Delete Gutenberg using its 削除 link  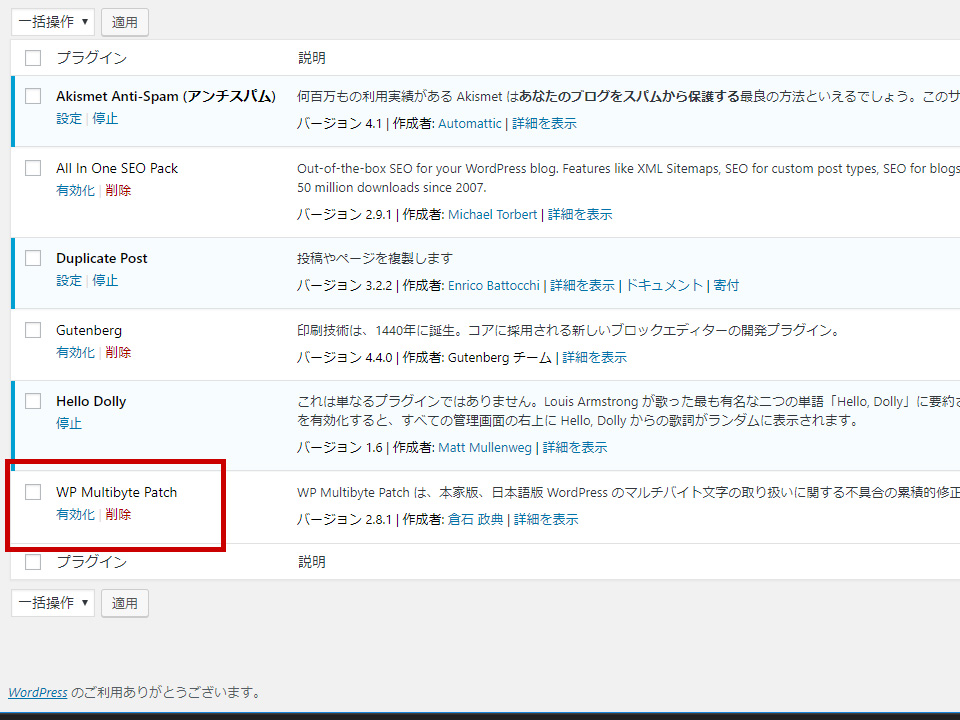coord(118,352)
